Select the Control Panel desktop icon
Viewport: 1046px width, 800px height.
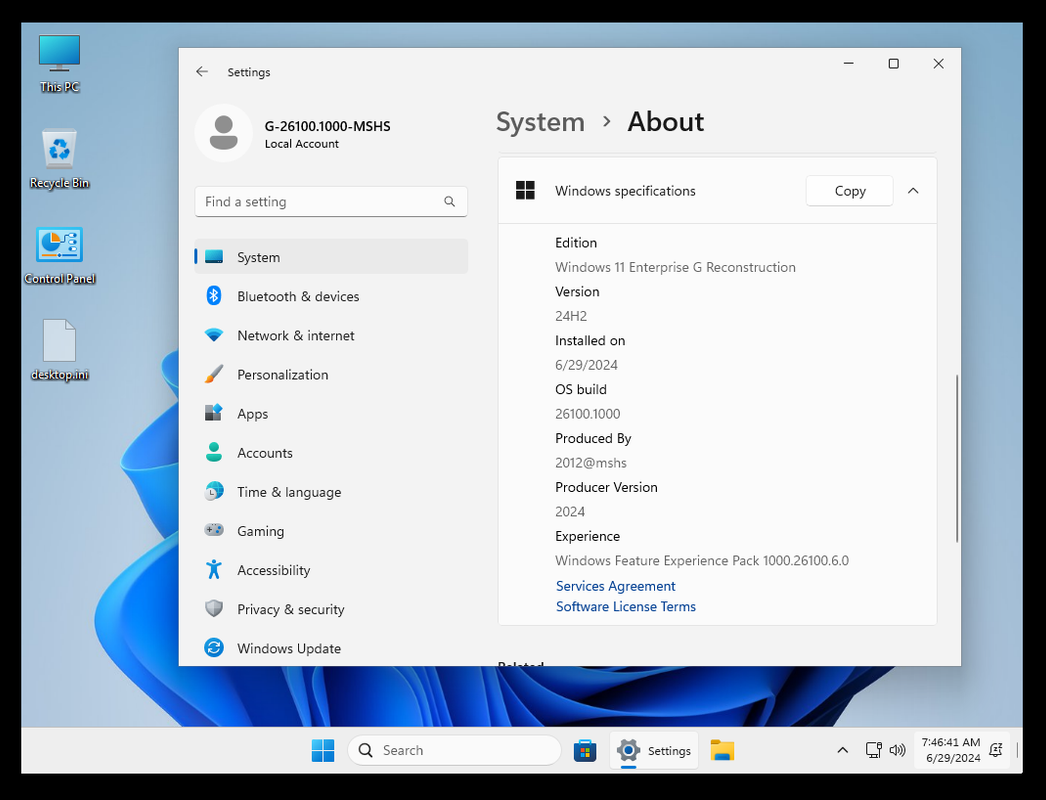point(59,256)
